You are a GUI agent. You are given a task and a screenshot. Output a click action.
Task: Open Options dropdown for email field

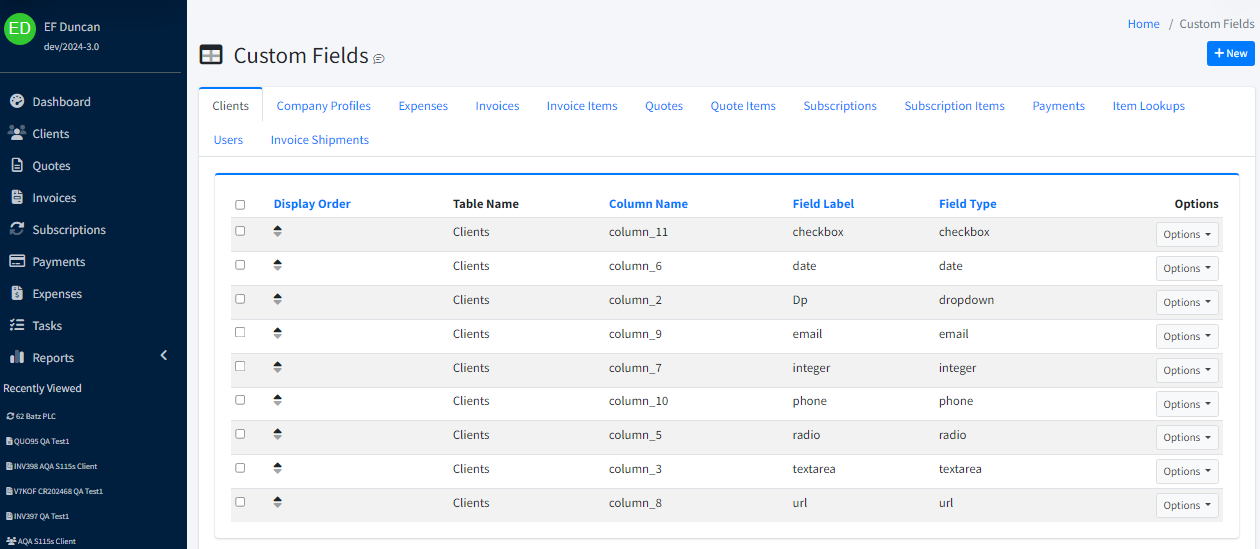pyautogui.click(x=1187, y=336)
